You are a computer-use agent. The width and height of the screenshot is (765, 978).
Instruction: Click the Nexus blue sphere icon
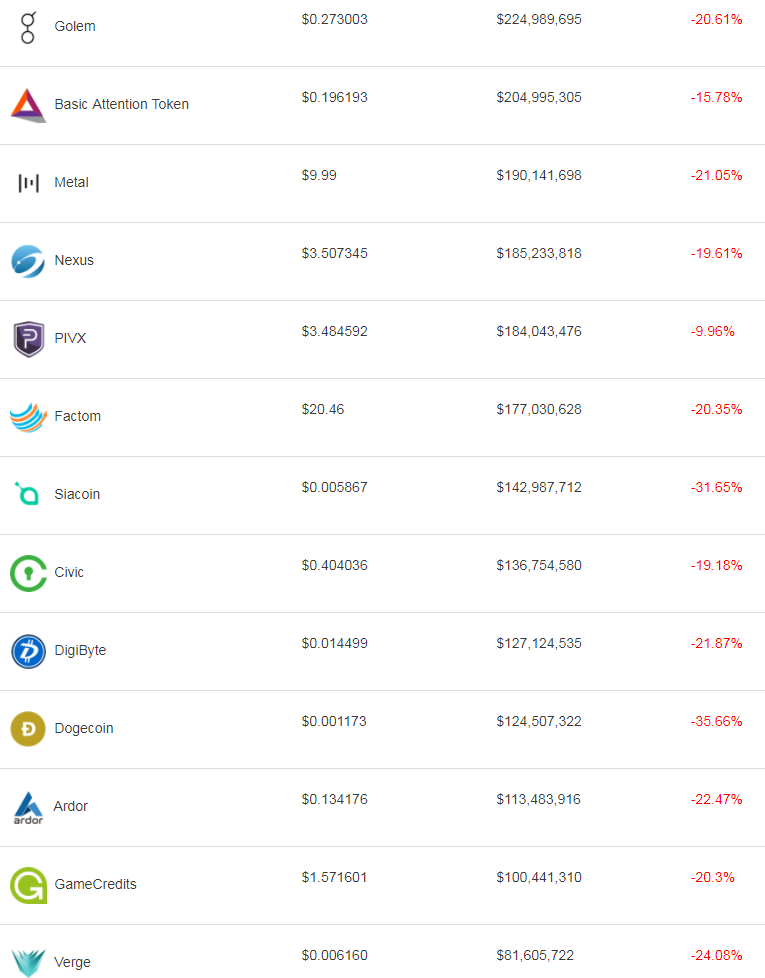pos(28,261)
